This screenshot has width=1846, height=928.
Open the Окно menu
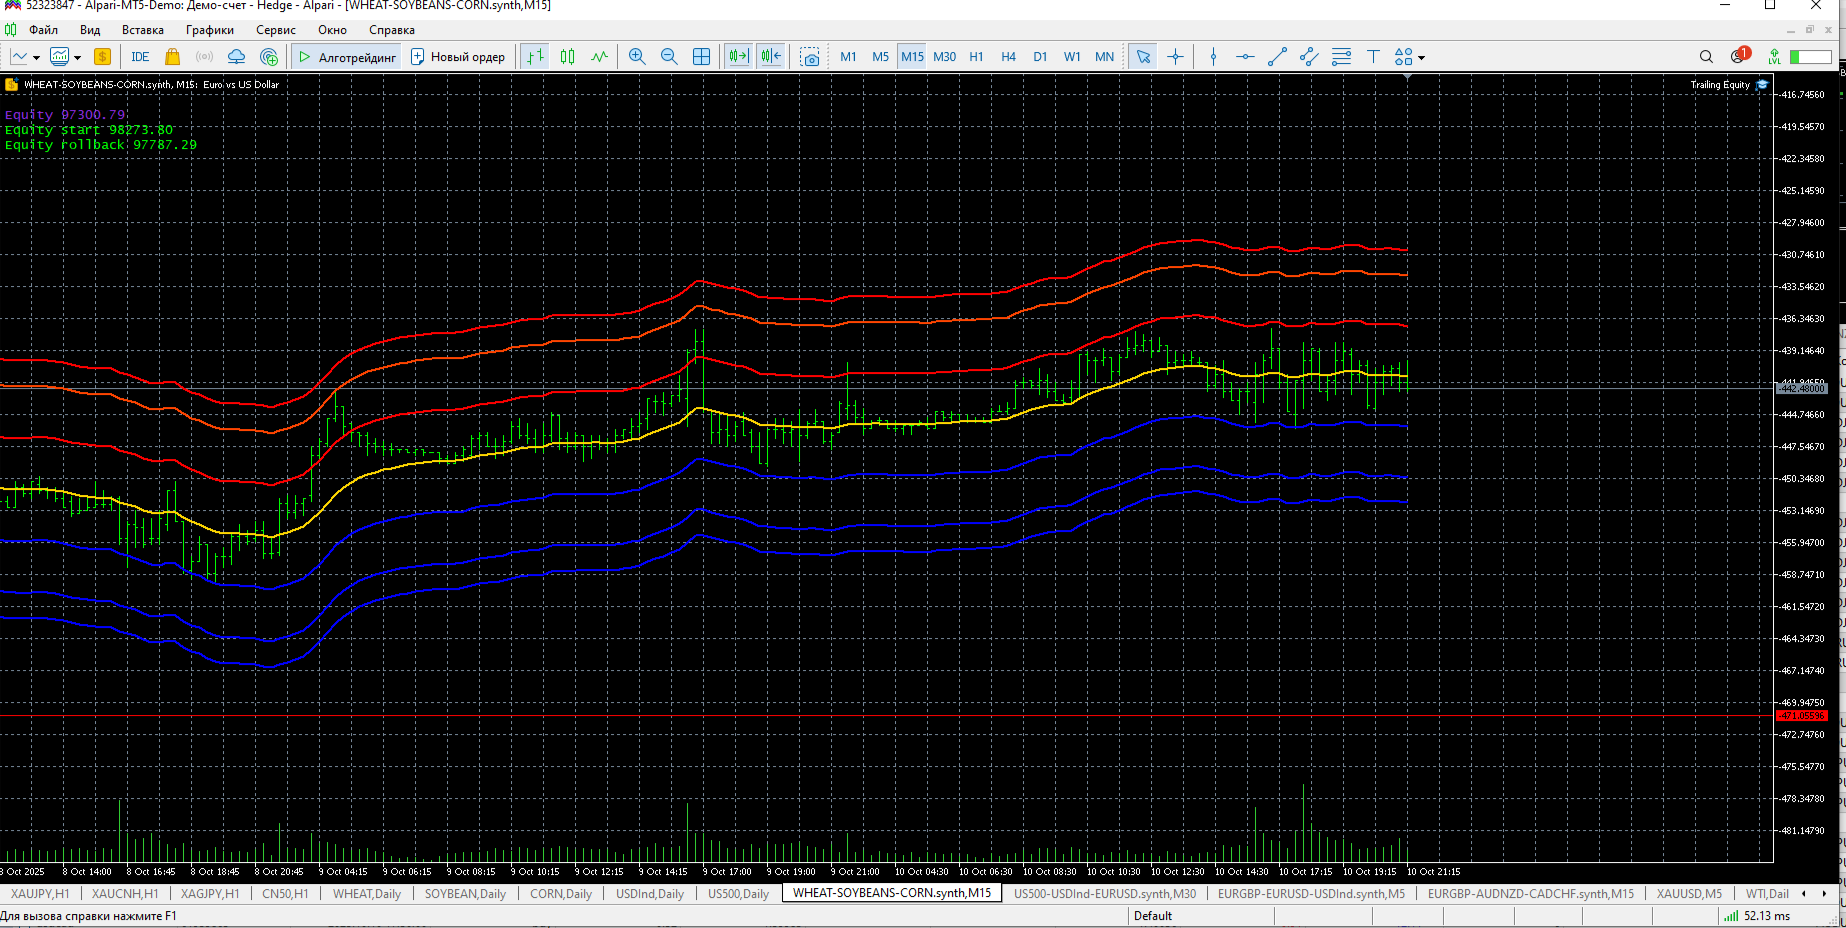pyautogui.click(x=332, y=30)
